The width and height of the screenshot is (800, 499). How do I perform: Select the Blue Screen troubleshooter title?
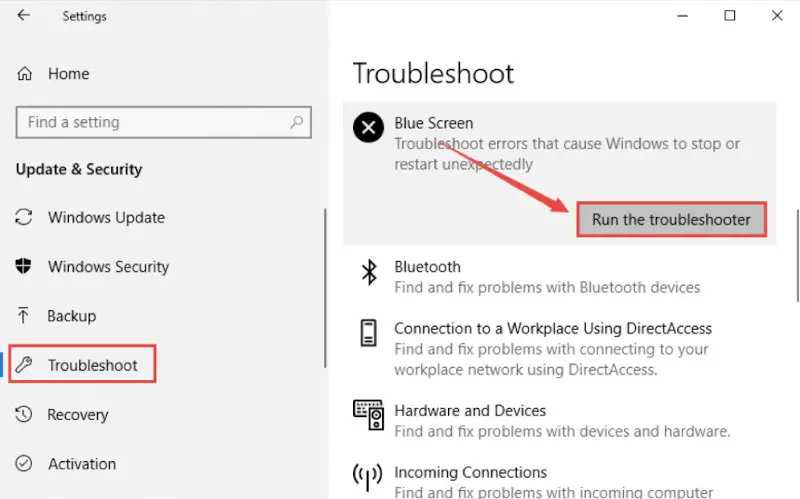tap(434, 123)
